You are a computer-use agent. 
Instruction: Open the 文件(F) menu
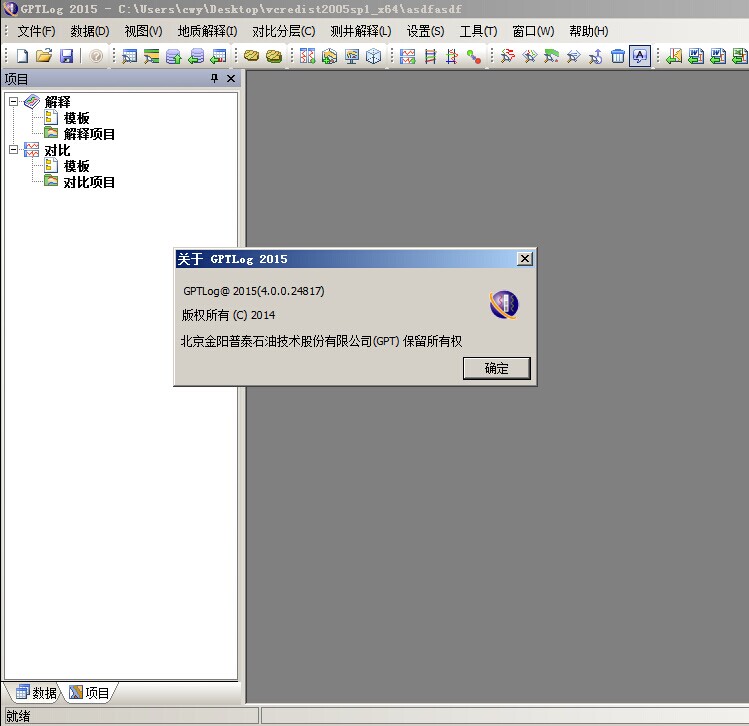[36, 31]
